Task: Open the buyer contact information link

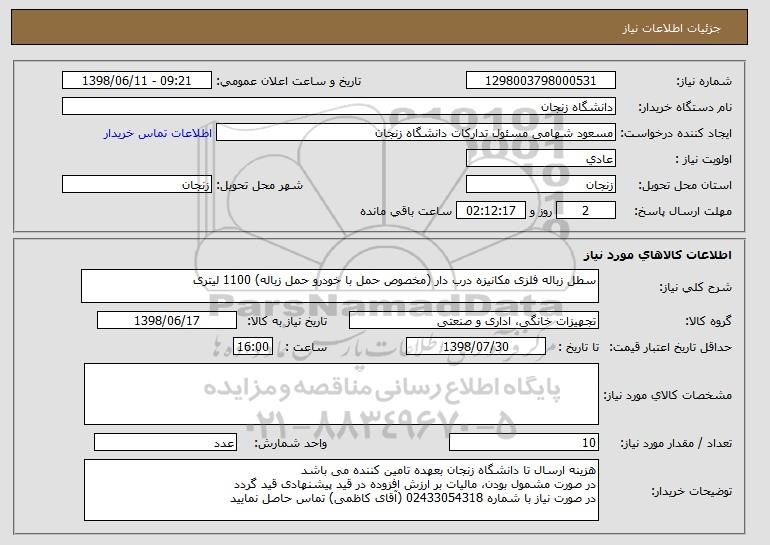Action: (158, 133)
